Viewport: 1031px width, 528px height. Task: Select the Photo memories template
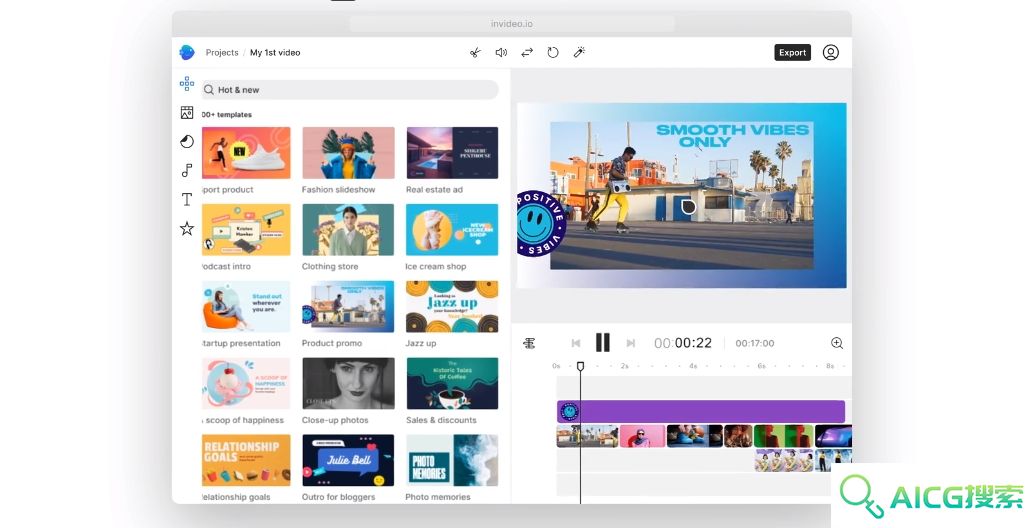452,460
